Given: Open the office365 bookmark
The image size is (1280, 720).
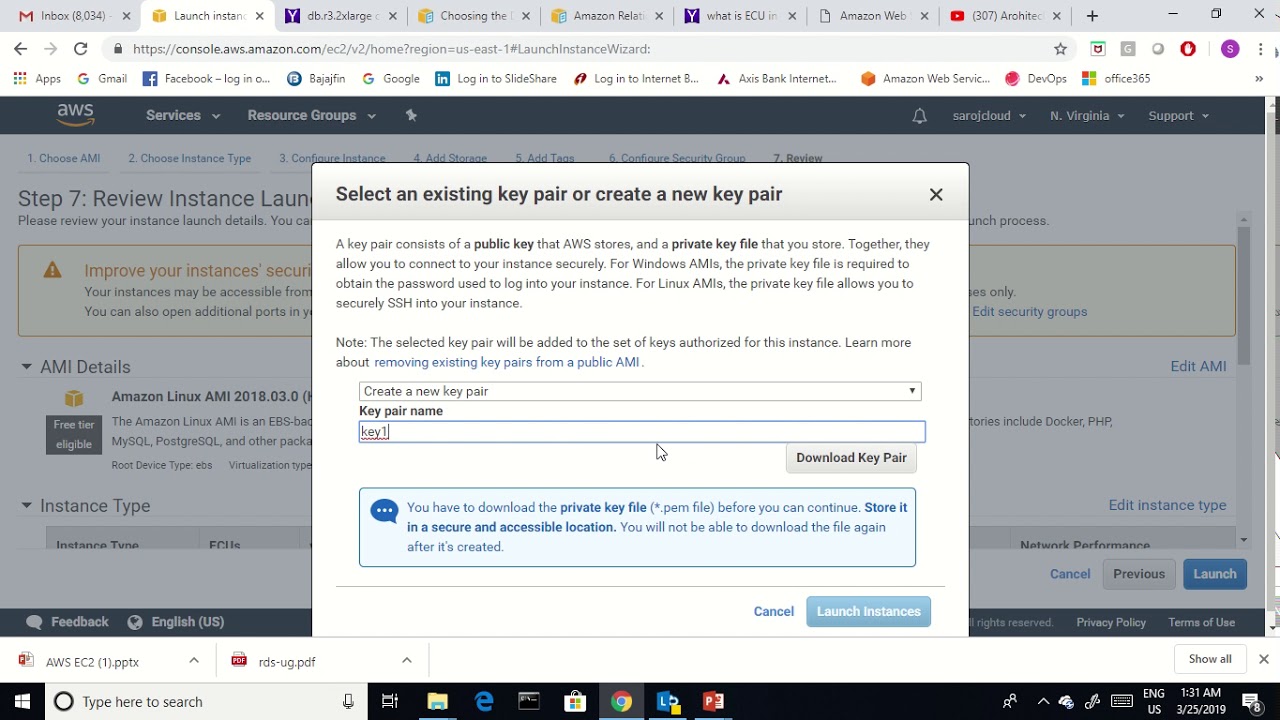Looking at the screenshot, I should click(x=1116, y=79).
